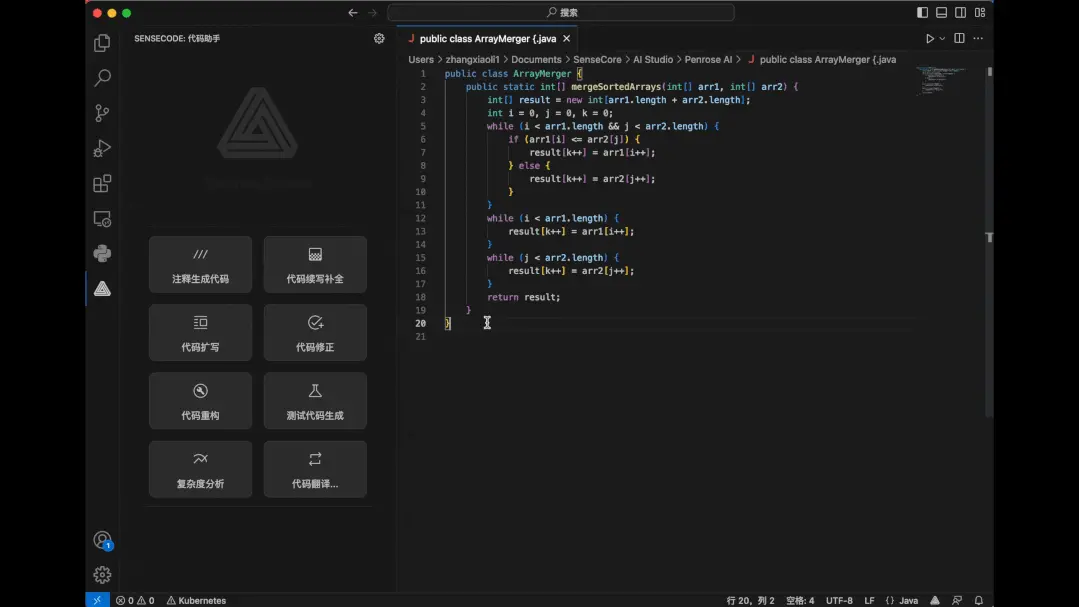Open the Users breadcrumb segment
This screenshot has height=607, width=1079.
[x=421, y=60]
